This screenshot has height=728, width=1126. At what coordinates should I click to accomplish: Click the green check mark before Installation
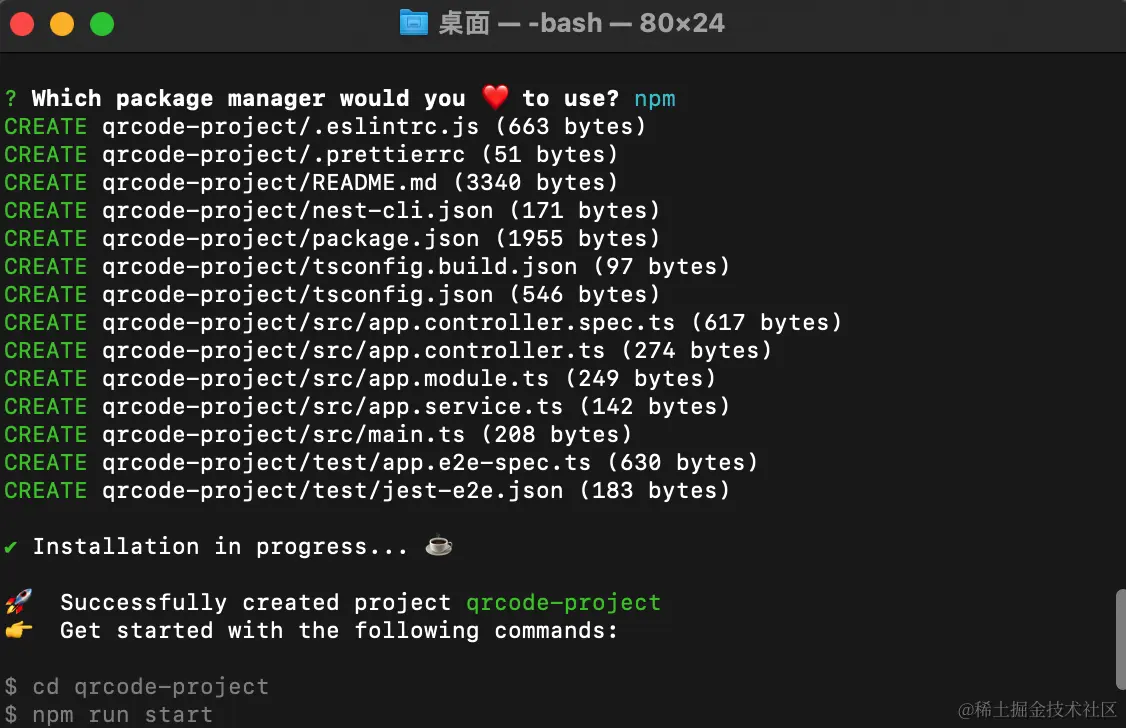pyautogui.click(x=11, y=546)
